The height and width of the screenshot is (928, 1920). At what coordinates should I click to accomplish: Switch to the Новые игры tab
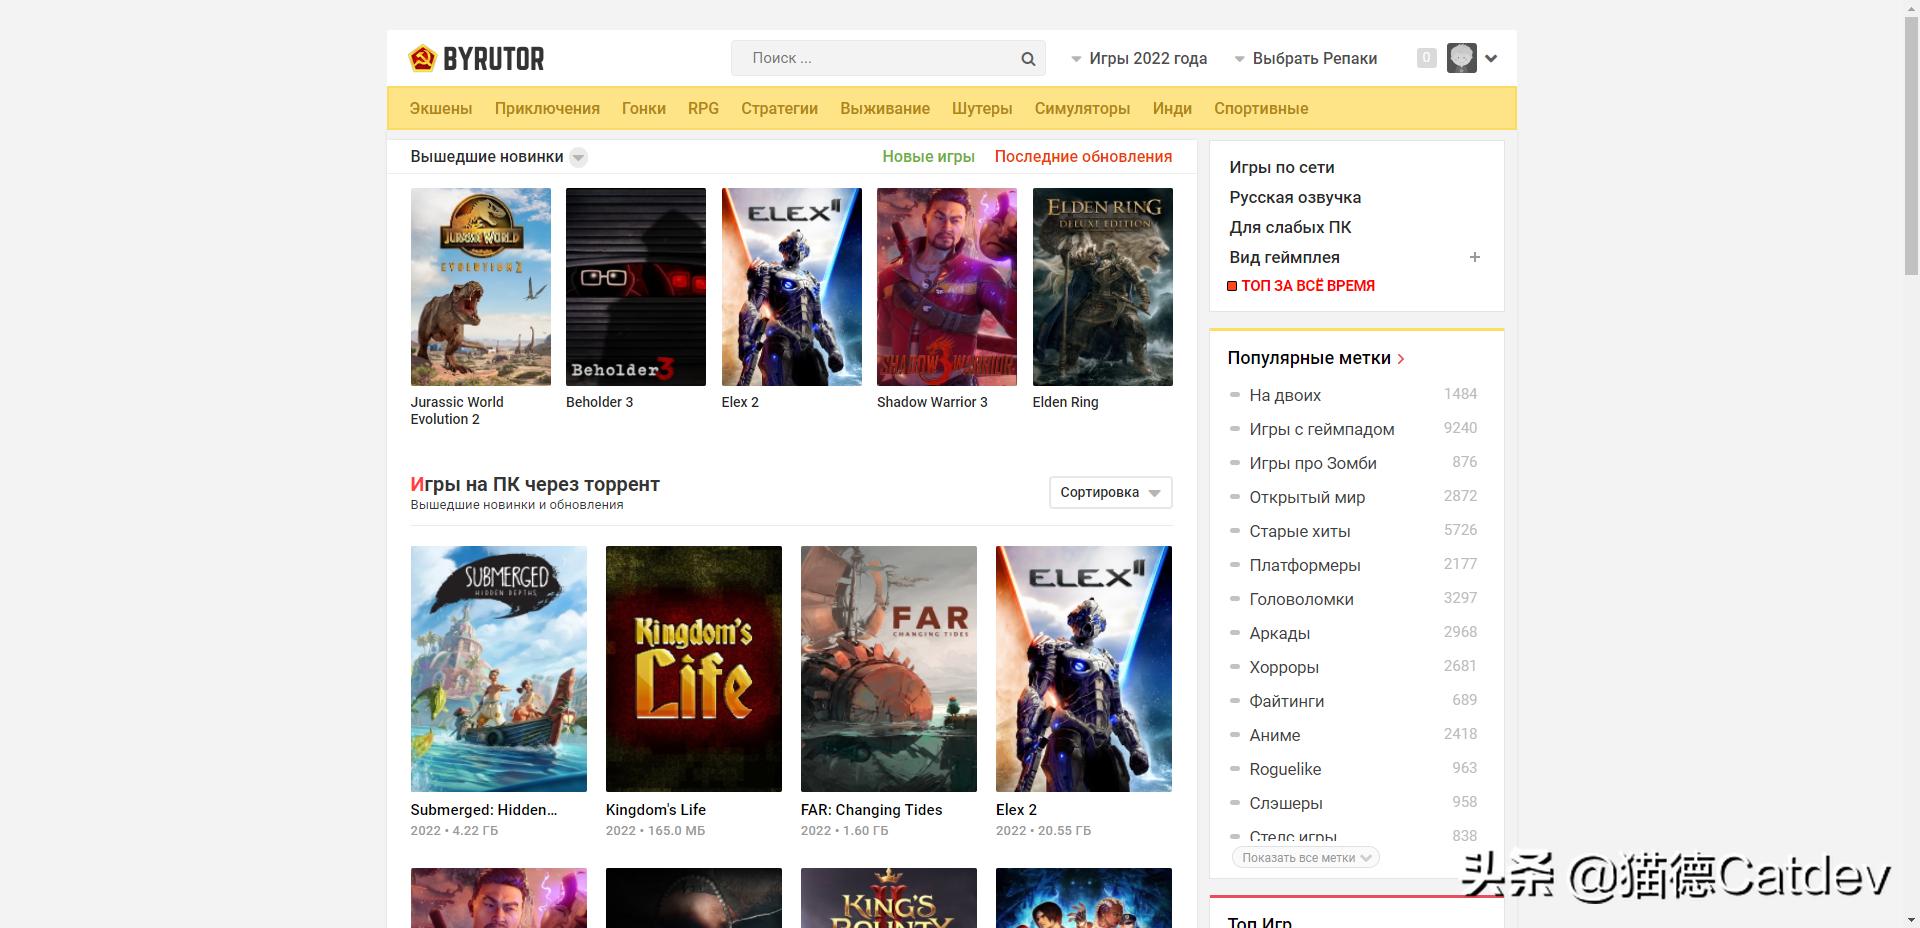pyautogui.click(x=928, y=156)
